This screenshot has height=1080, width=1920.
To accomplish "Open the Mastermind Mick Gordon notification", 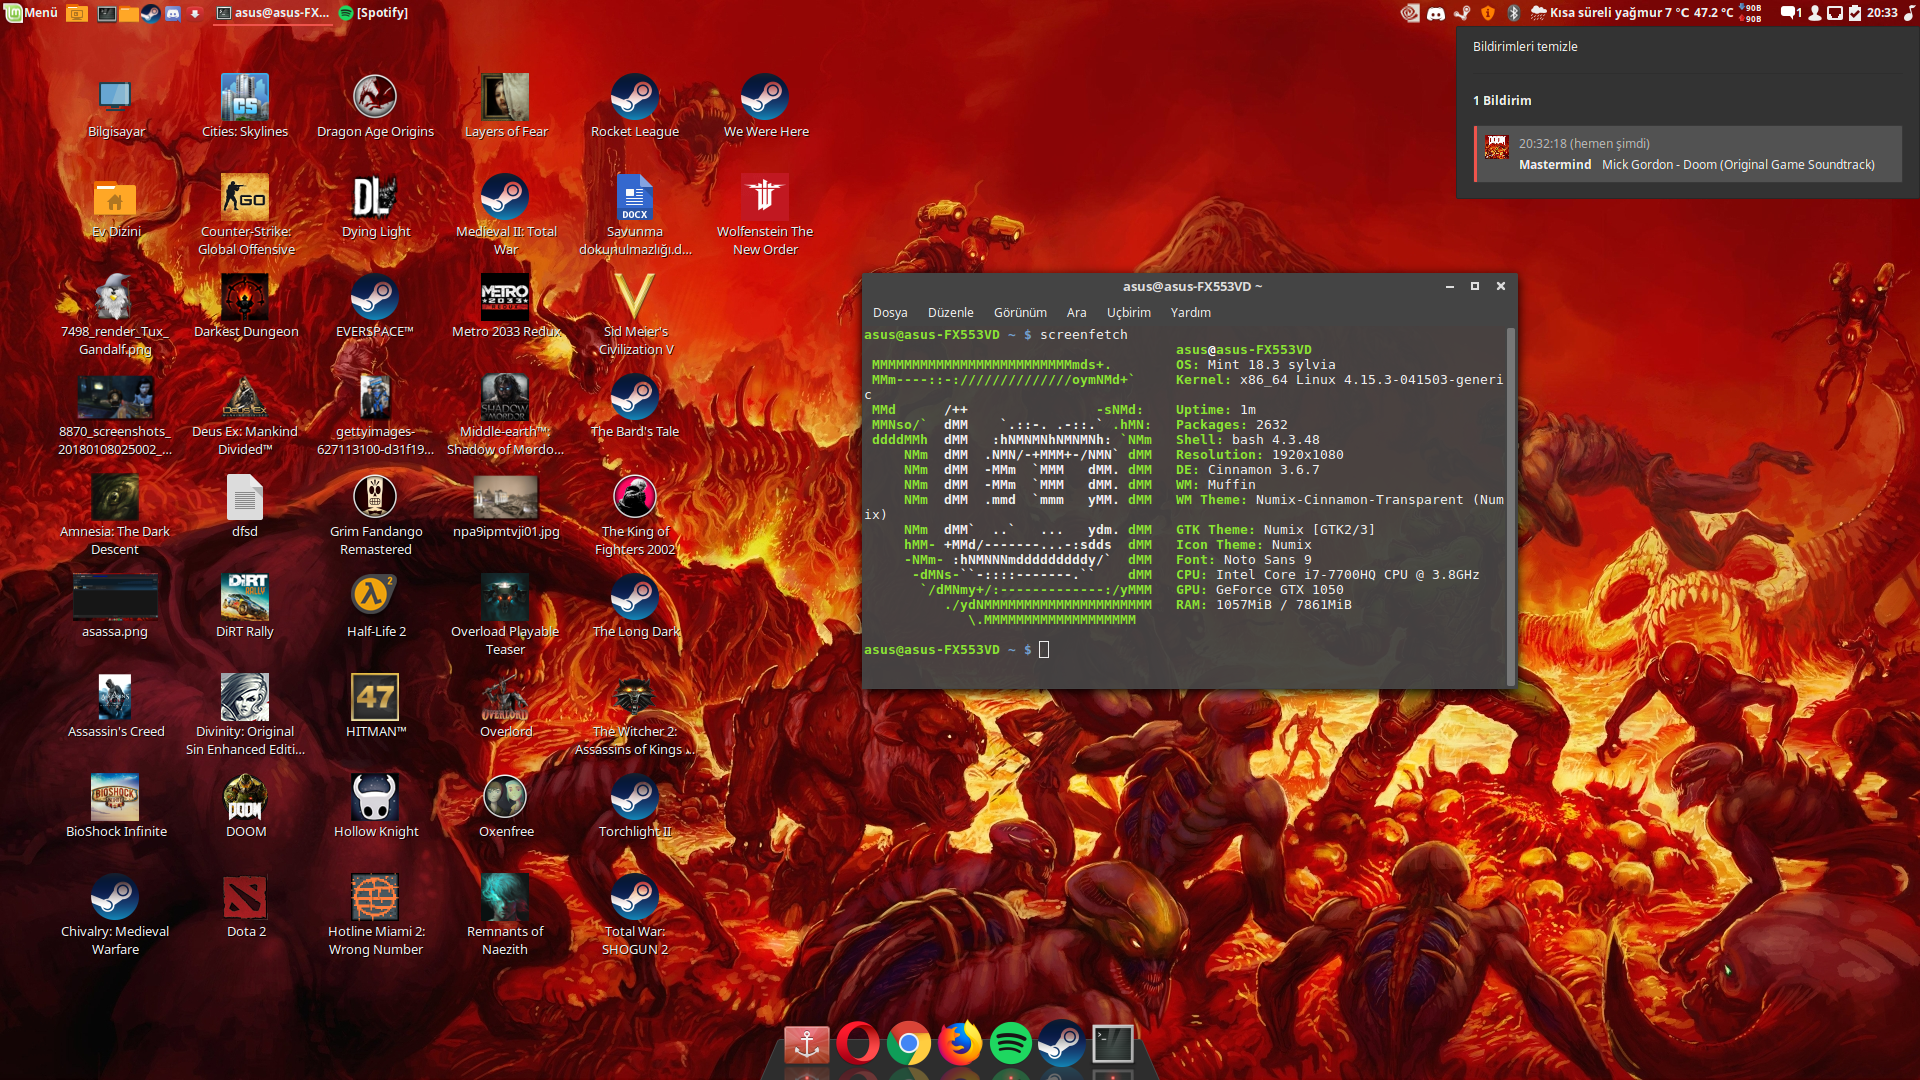I will coord(1688,154).
